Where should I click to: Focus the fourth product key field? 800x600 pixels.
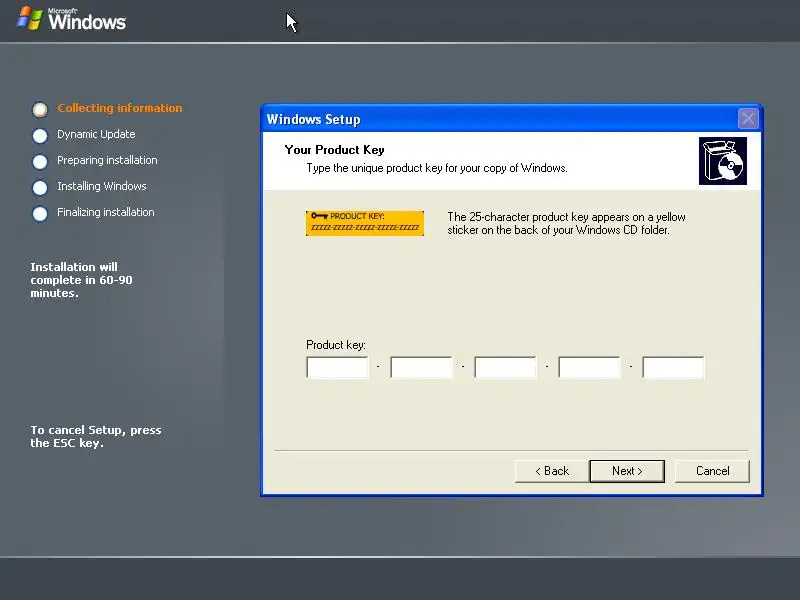[589, 367]
